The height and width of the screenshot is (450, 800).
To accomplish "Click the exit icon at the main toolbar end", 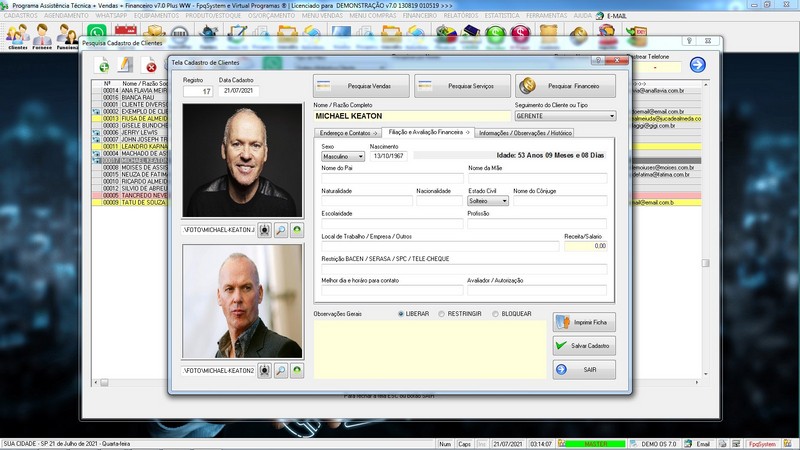I will (x=636, y=36).
